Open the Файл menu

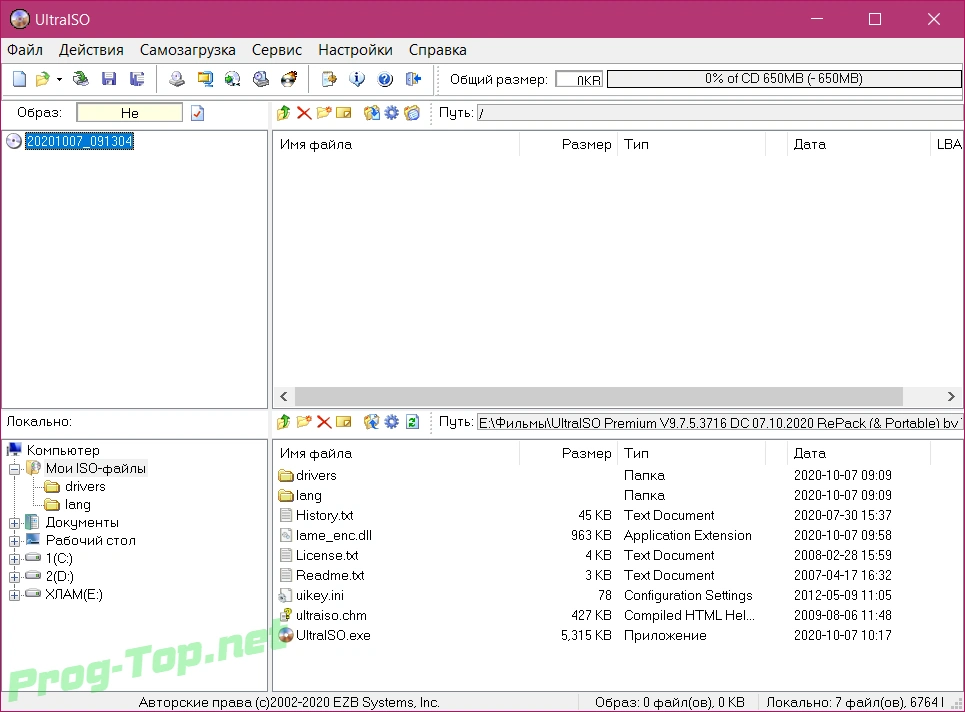(25, 50)
